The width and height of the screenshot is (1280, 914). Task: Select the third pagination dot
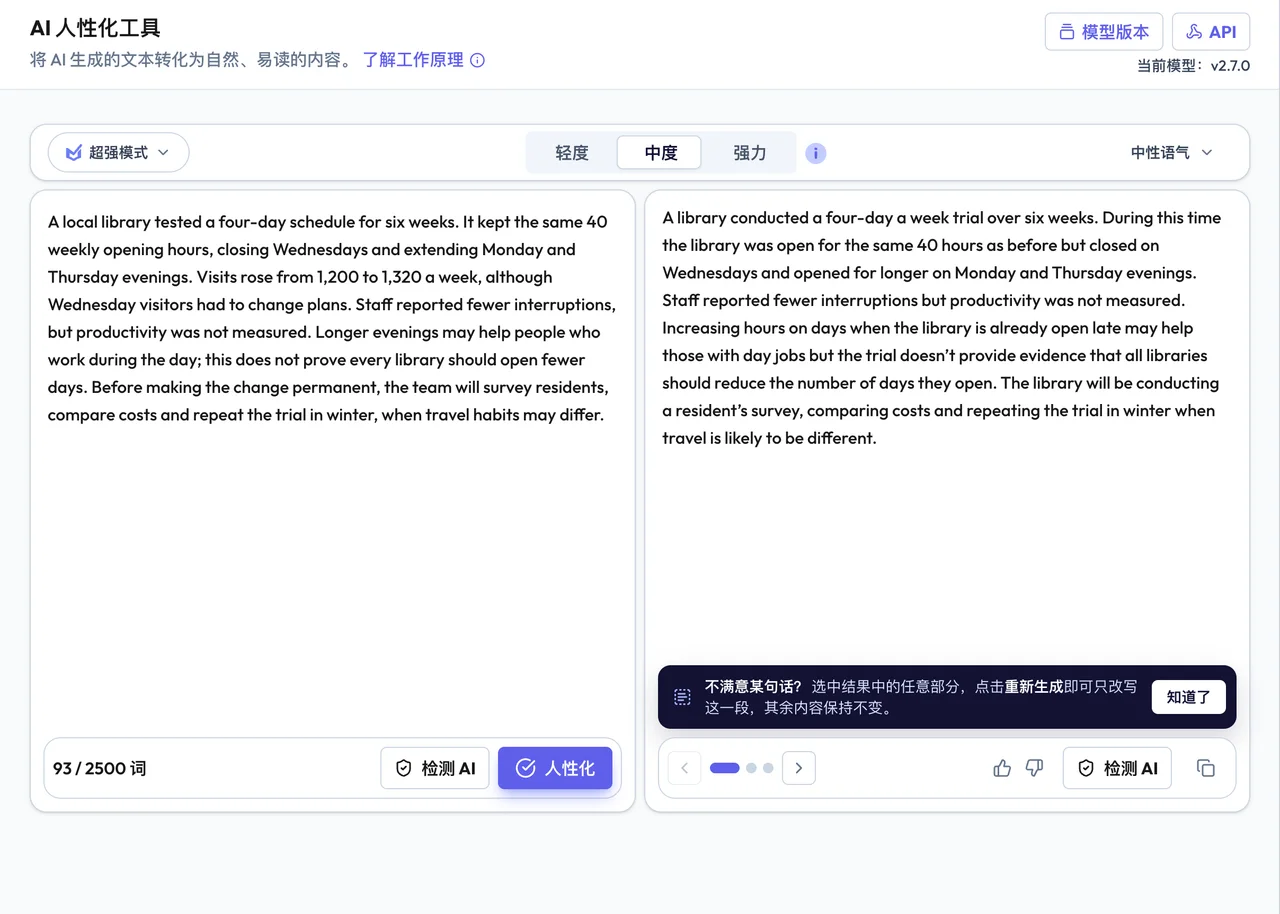(768, 768)
